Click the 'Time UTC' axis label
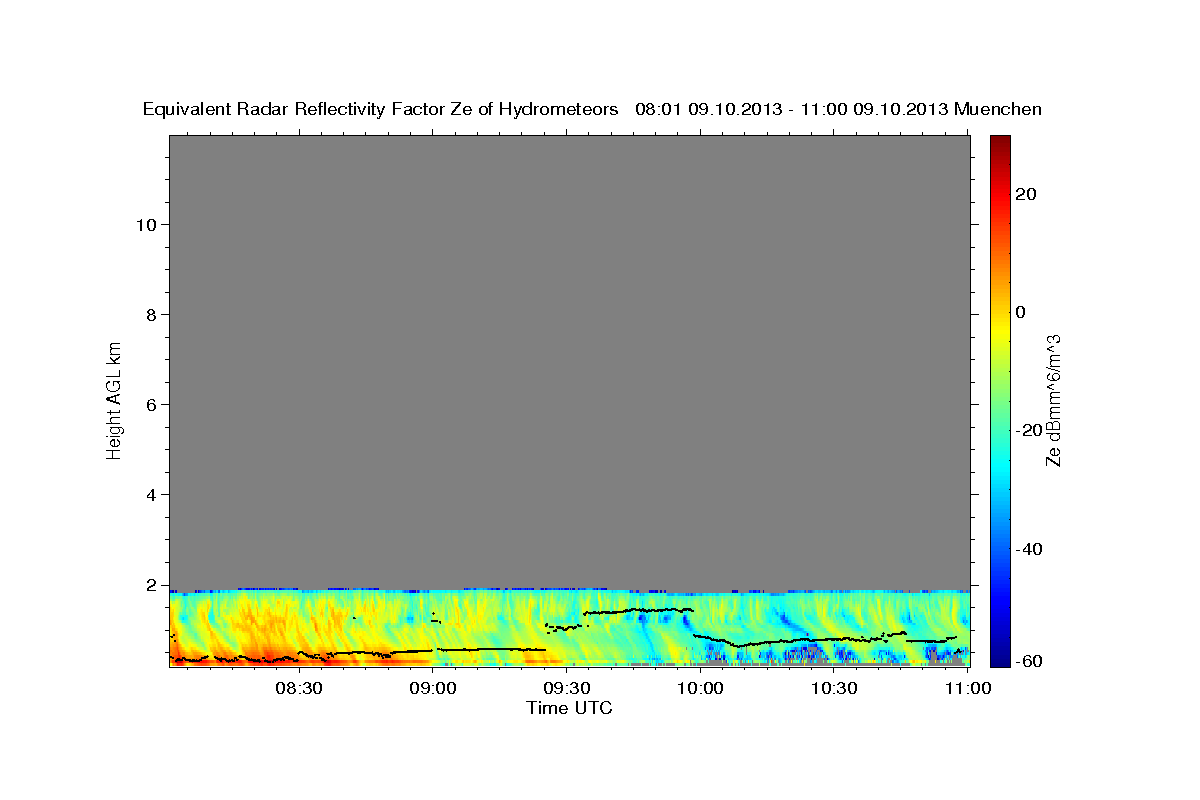This screenshot has height=800, width=1200. pos(569,708)
